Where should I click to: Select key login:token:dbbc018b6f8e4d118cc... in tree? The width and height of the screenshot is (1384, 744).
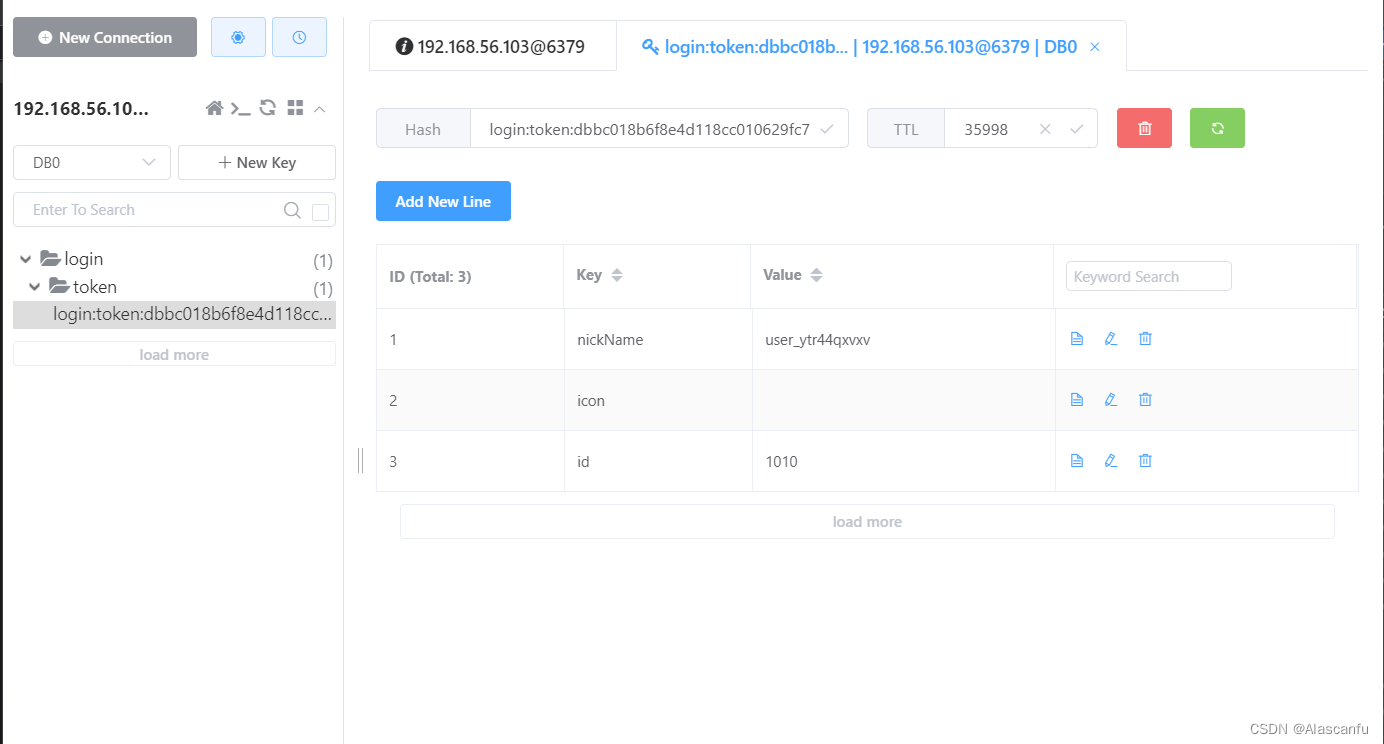coord(175,315)
